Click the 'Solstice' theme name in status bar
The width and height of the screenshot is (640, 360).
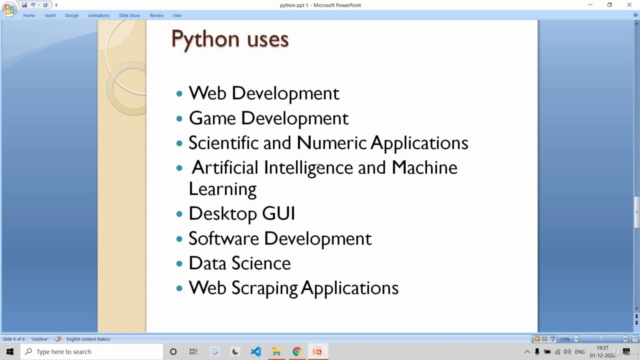(x=40, y=339)
